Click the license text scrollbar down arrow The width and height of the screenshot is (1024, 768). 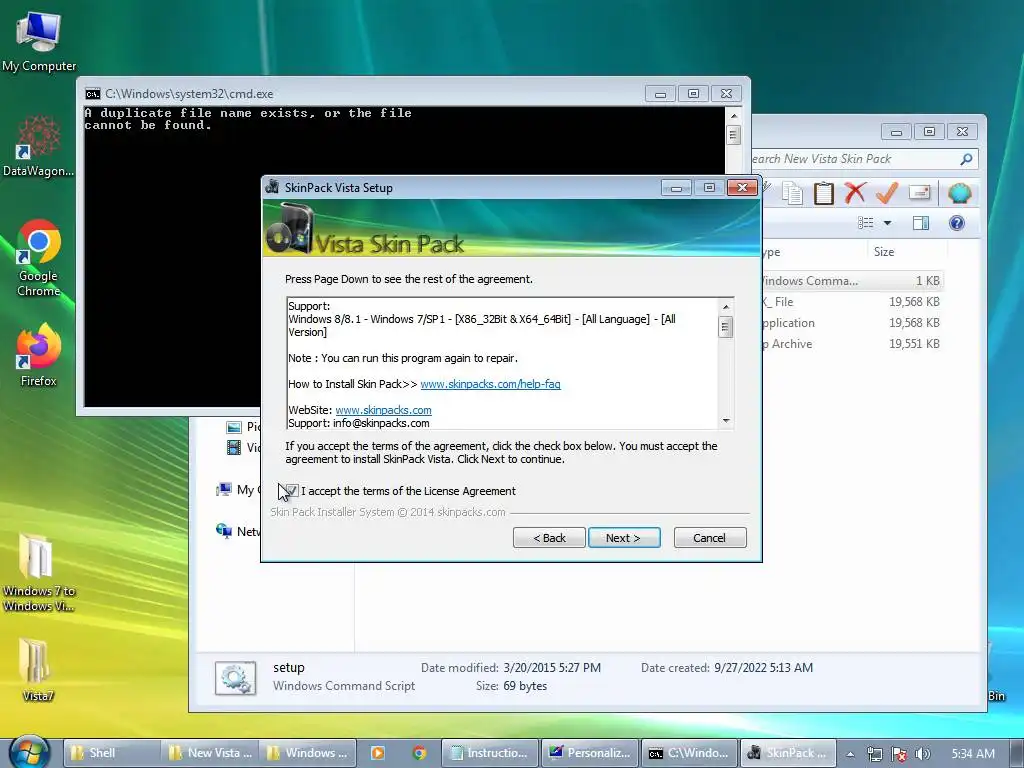[726, 421]
